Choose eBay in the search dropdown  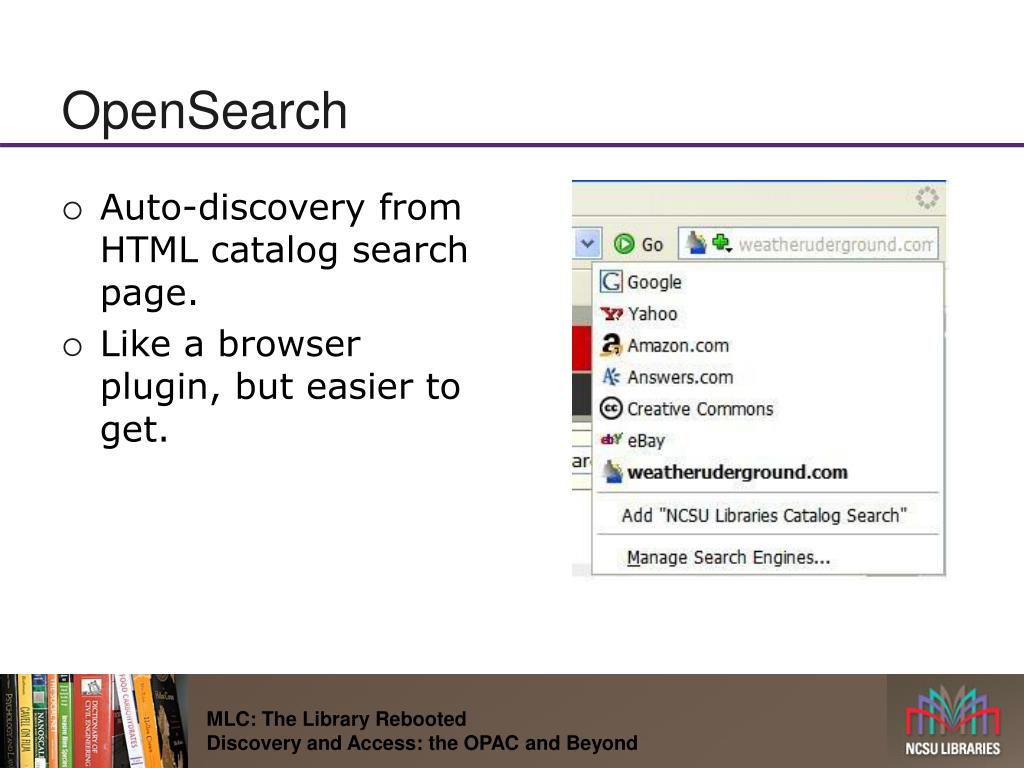[x=768, y=440]
